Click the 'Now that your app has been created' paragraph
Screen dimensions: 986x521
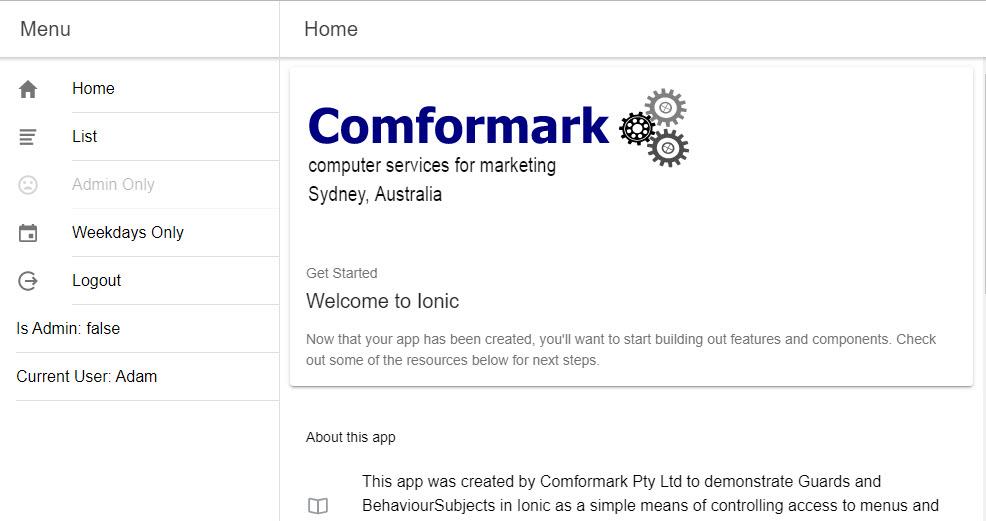click(621, 349)
